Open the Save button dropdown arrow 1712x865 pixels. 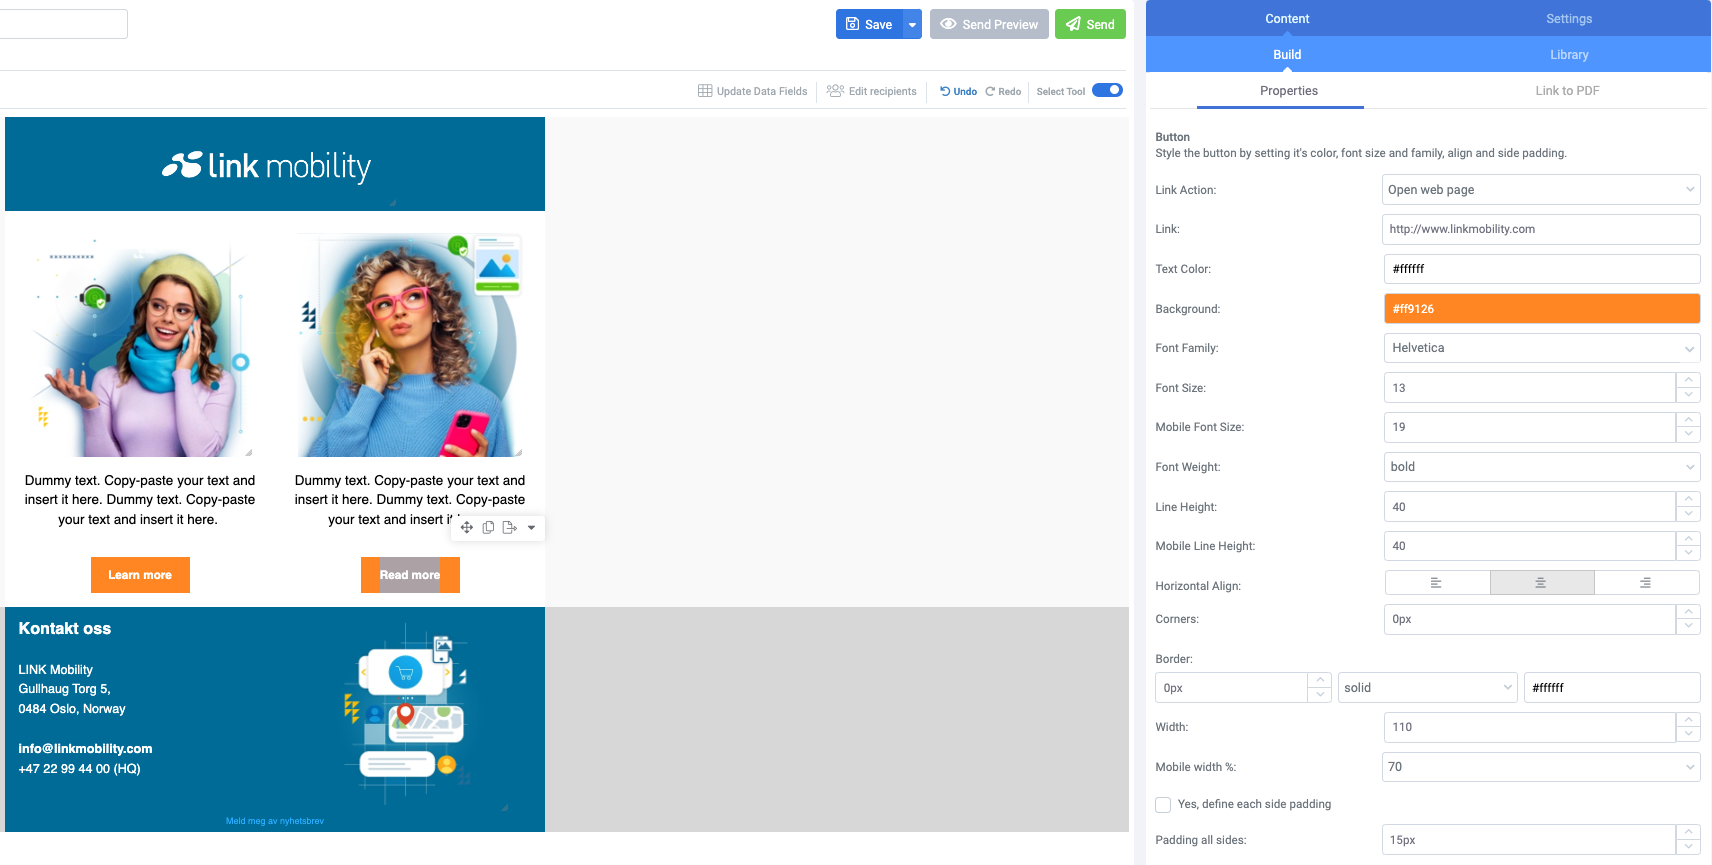click(912, 24)
